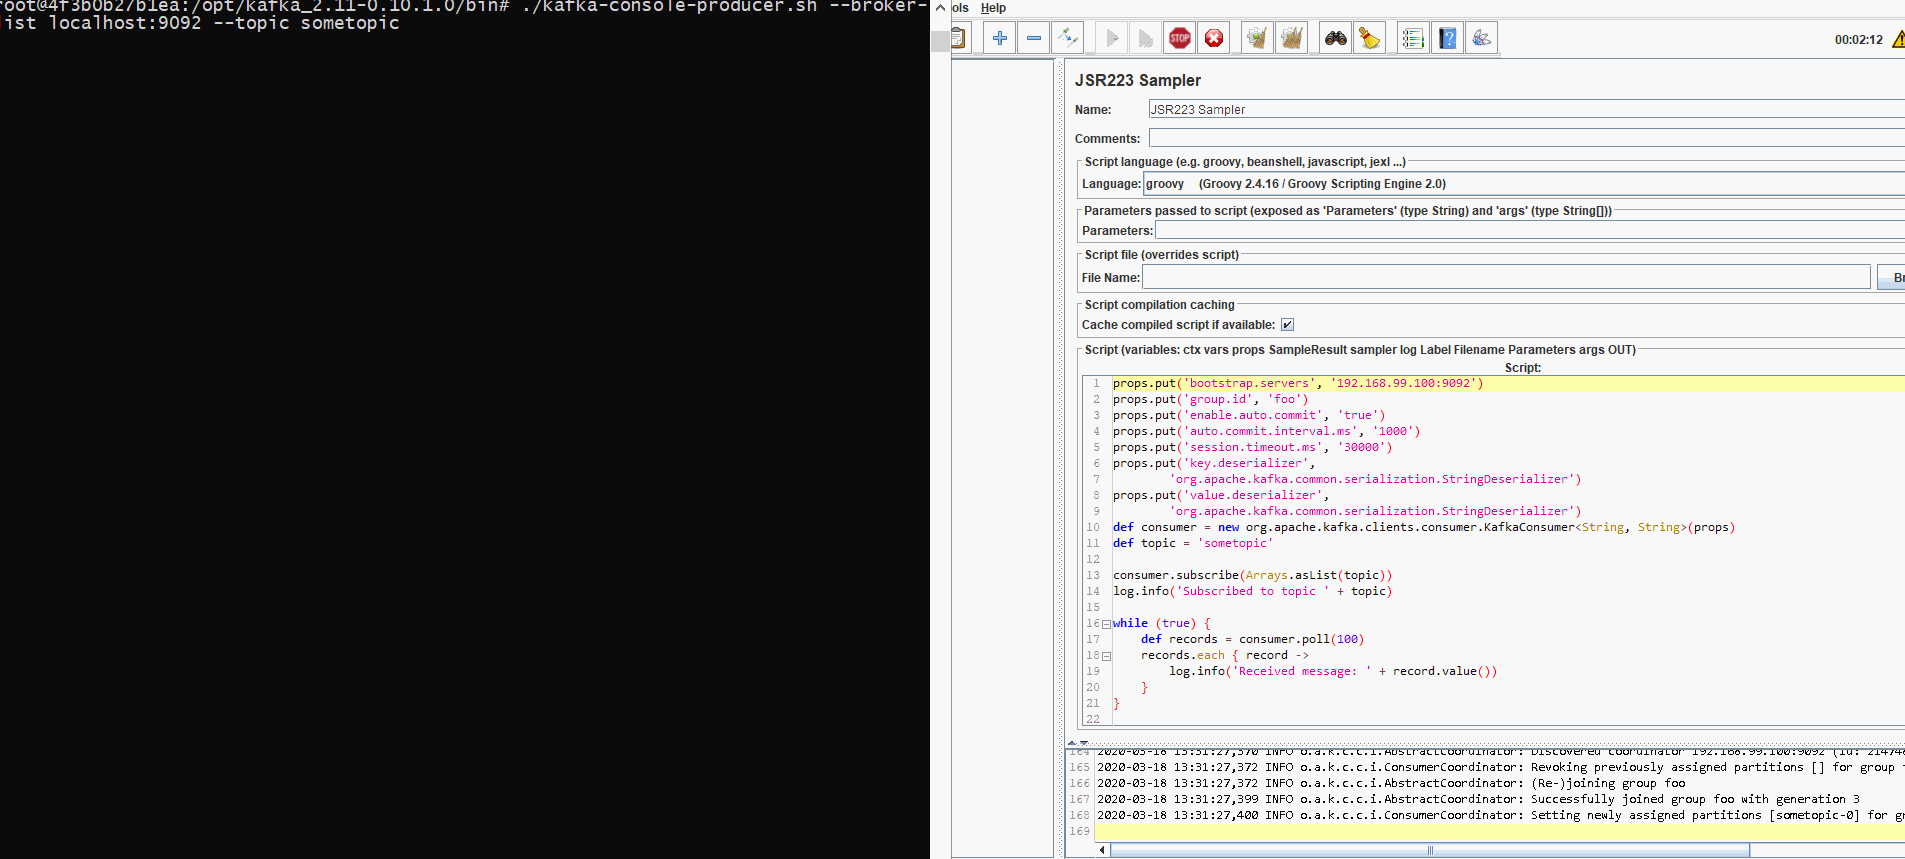Click script line 'enable.auto.commit'
This screenshot has height=859, width=1905.
tap(1249, 415)
